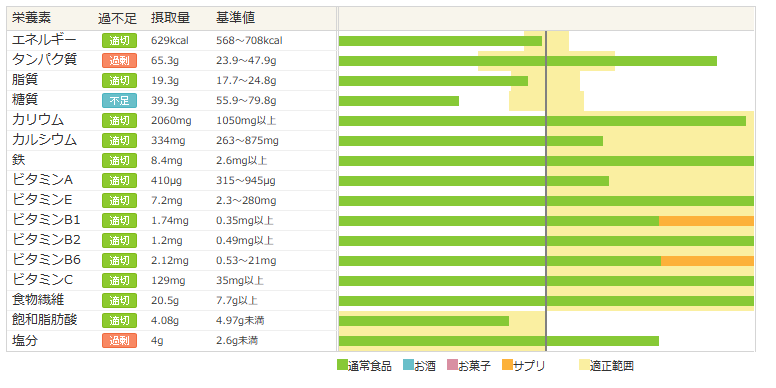
Task: Click the 適切 badge for エネルギー
Action: point(119,41)
